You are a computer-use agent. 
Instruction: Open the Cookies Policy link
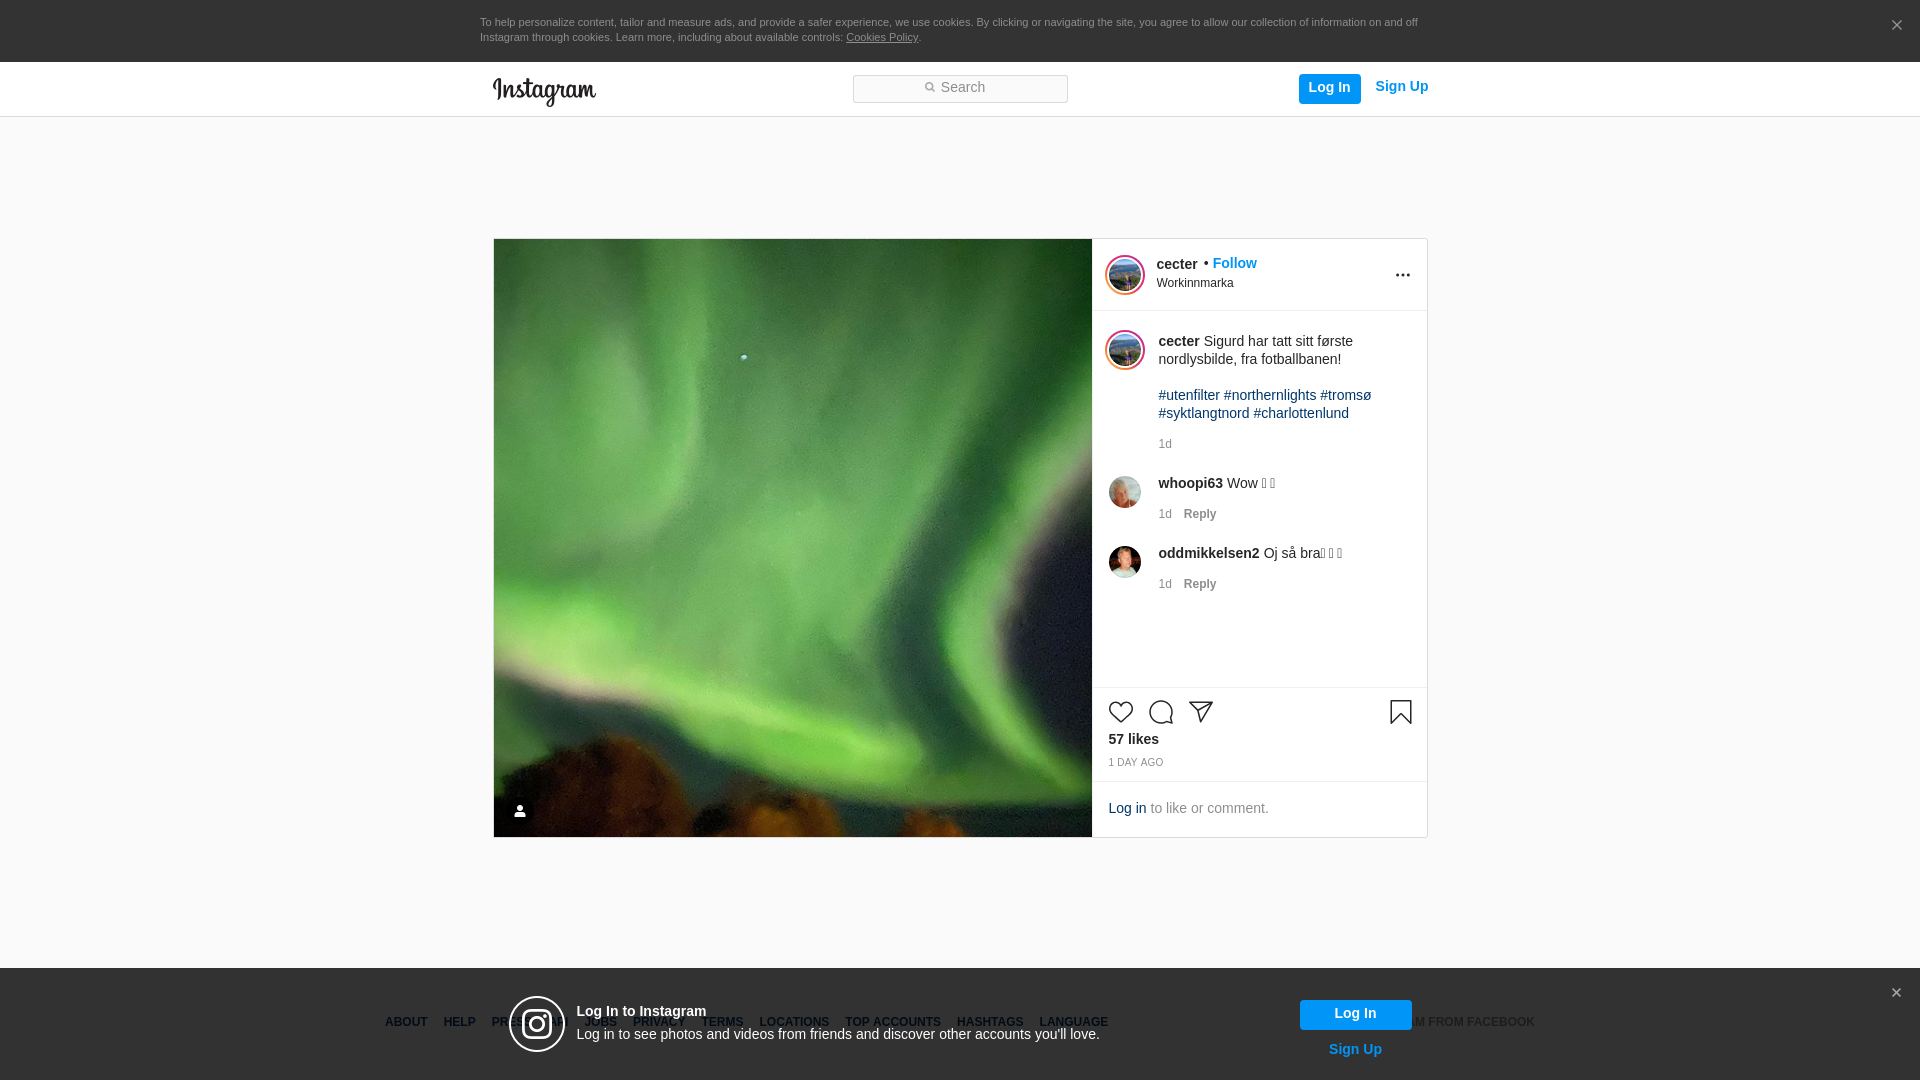click(x=881, y=37)
